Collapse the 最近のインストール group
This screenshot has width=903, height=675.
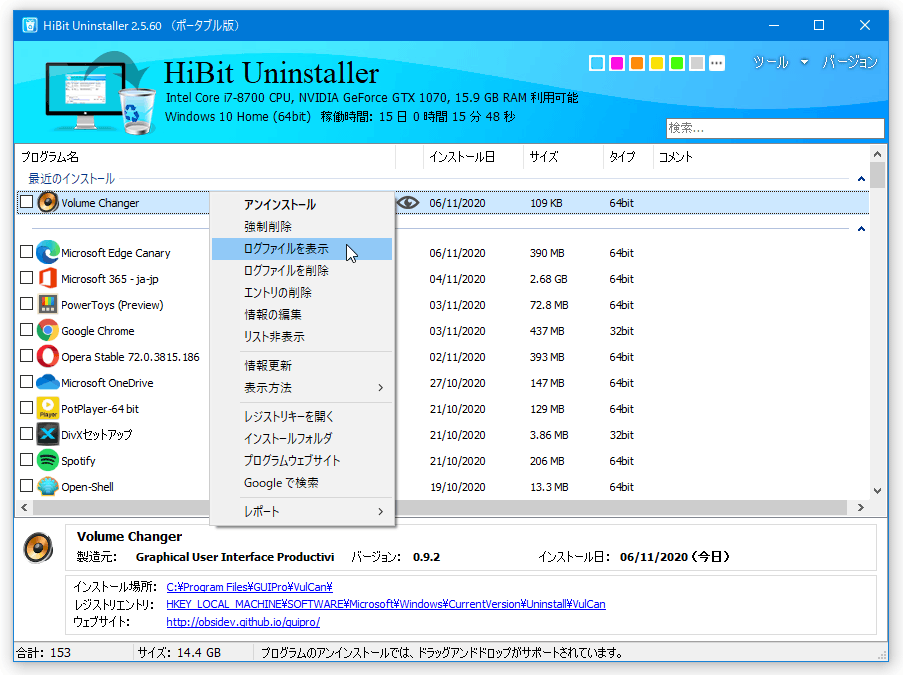coord(861,179)
